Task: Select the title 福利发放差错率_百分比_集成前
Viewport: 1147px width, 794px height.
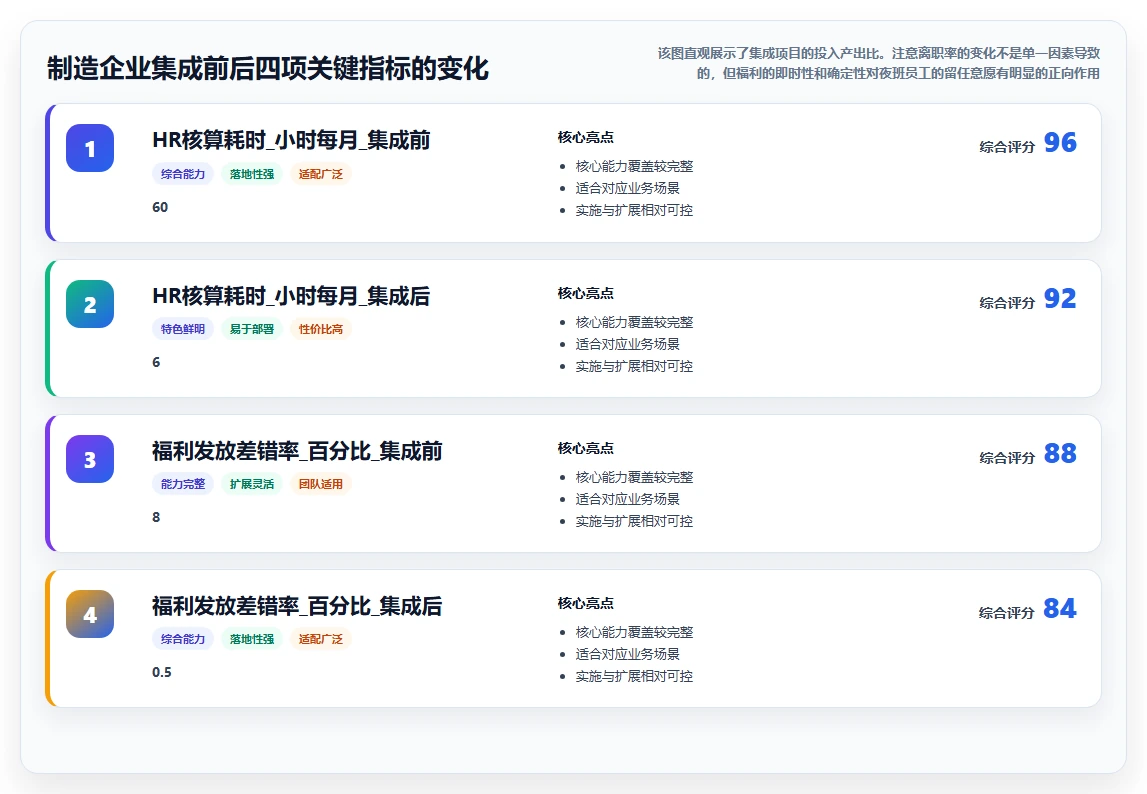Action: click(x=297, y=451)
